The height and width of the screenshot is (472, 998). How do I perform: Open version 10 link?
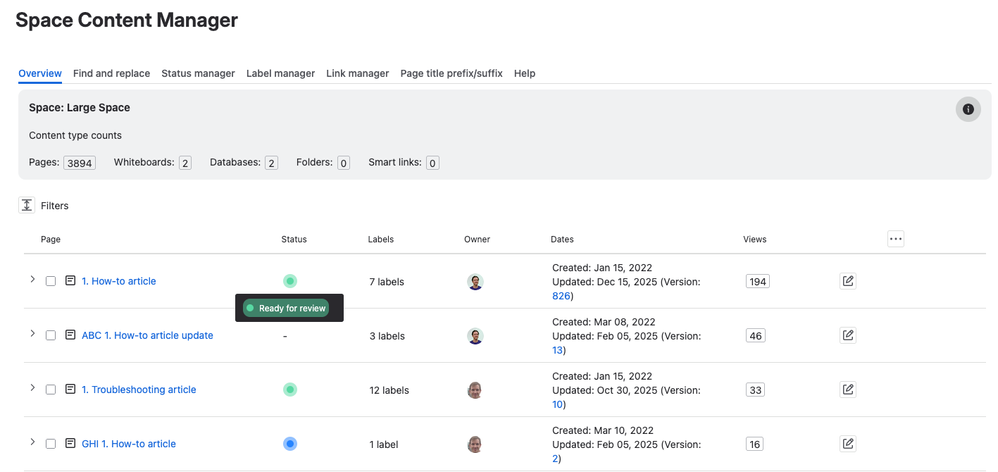click(558, 404)
